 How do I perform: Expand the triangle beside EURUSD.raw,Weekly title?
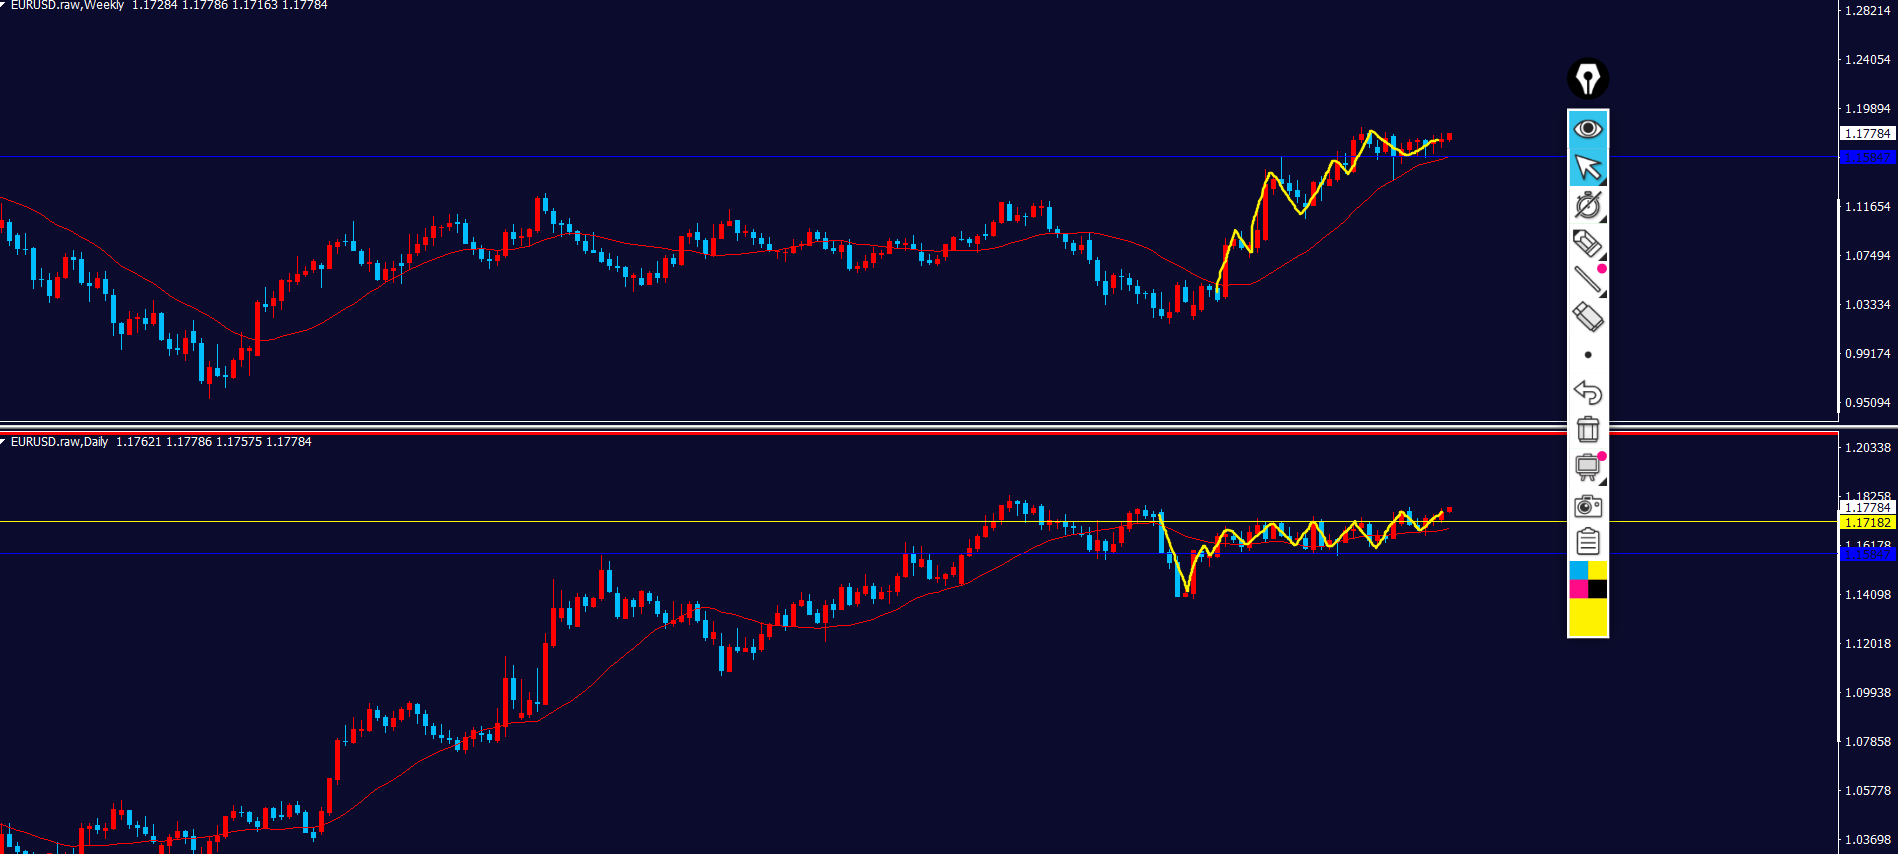(3, 6)
